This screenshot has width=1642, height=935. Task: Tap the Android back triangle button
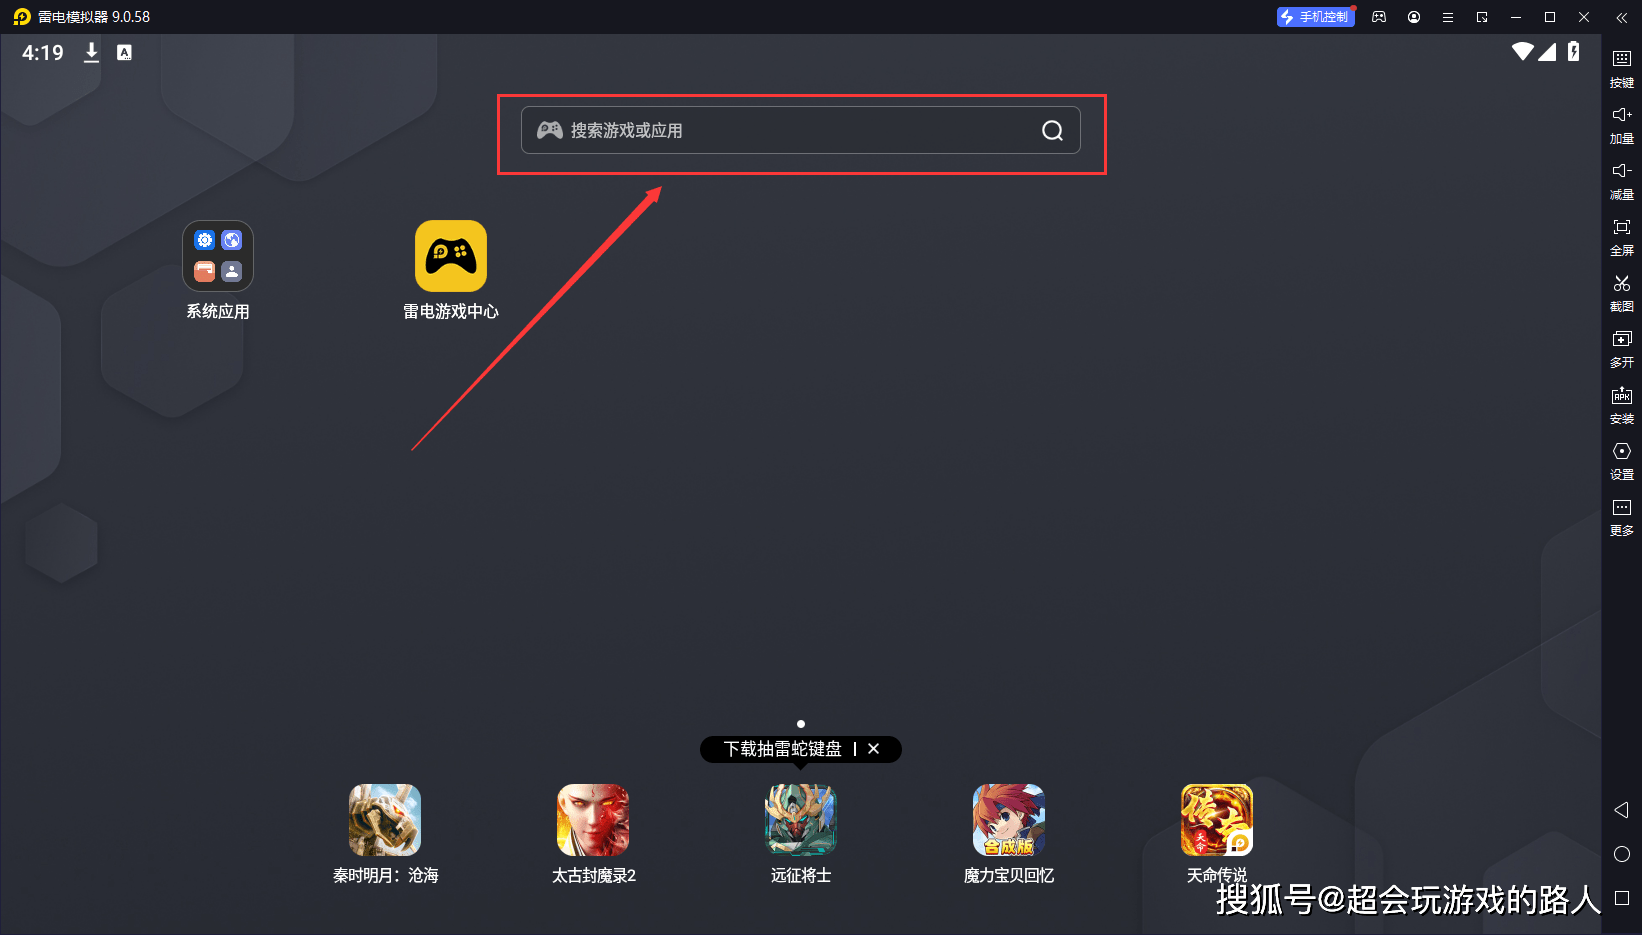[x=1621, y=810]
